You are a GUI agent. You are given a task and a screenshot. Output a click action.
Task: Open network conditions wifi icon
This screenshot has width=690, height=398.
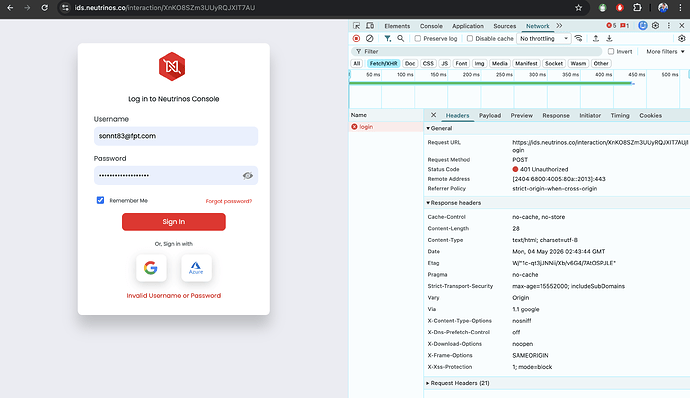[x=579, y=39]
